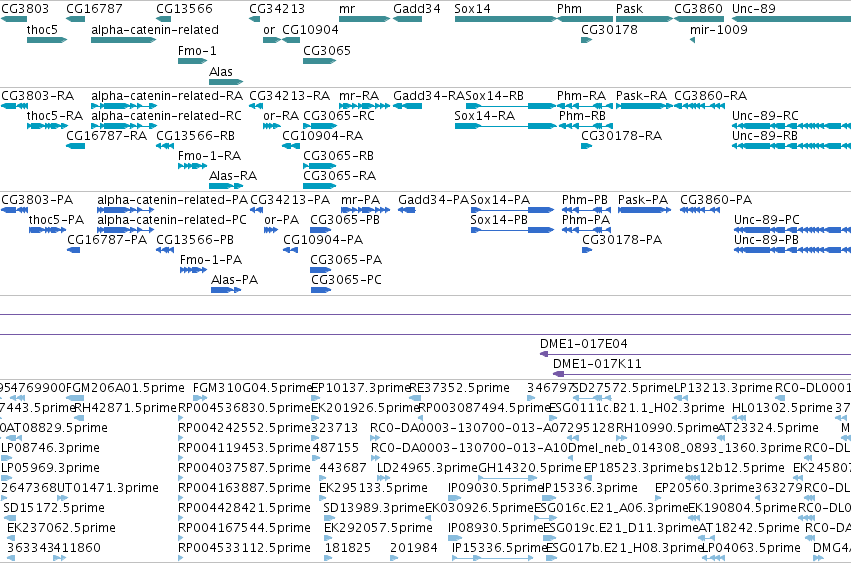Click the CG30178 gene label
851x563 pixels.
coord(609,30)
